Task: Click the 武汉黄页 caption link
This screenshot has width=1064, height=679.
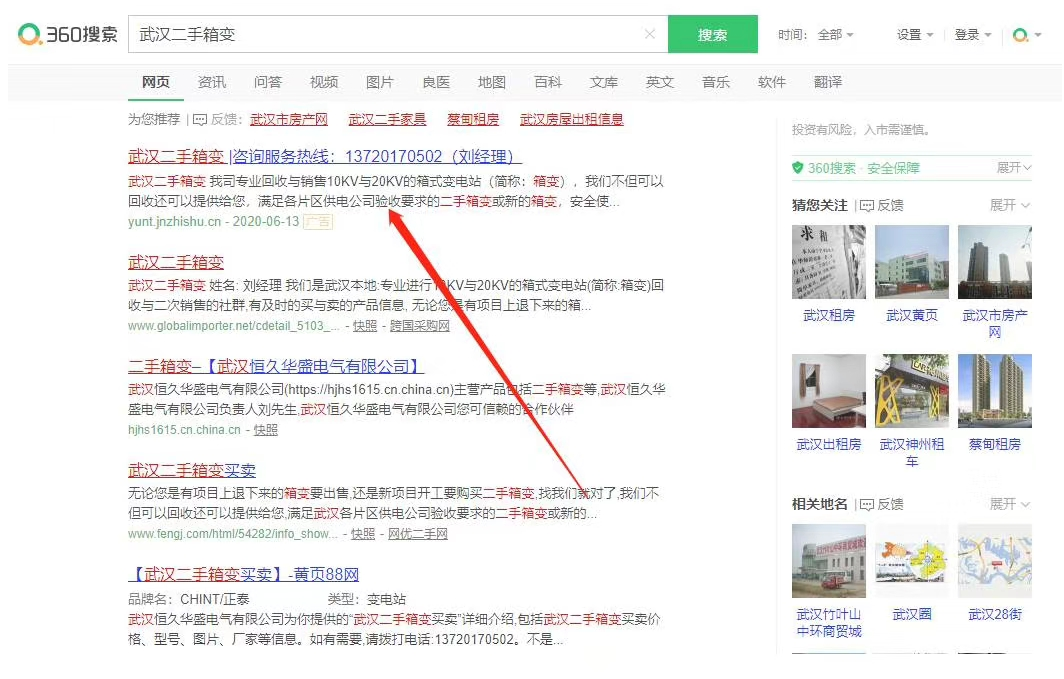Action: click(x=912, y=315)
